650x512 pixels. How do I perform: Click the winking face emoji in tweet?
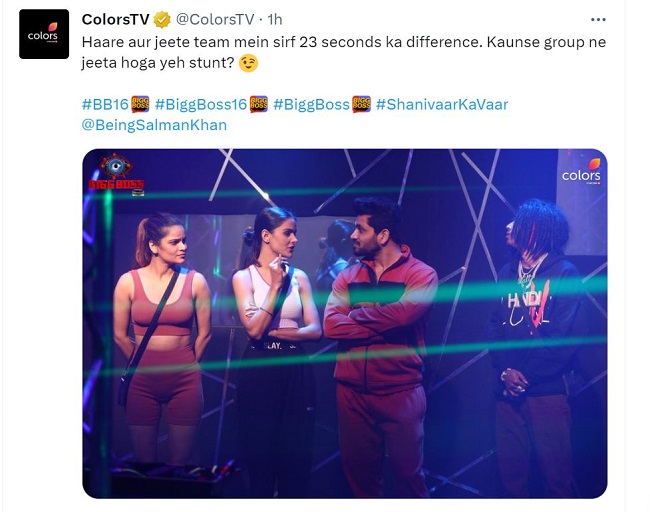tap(249, 63)
